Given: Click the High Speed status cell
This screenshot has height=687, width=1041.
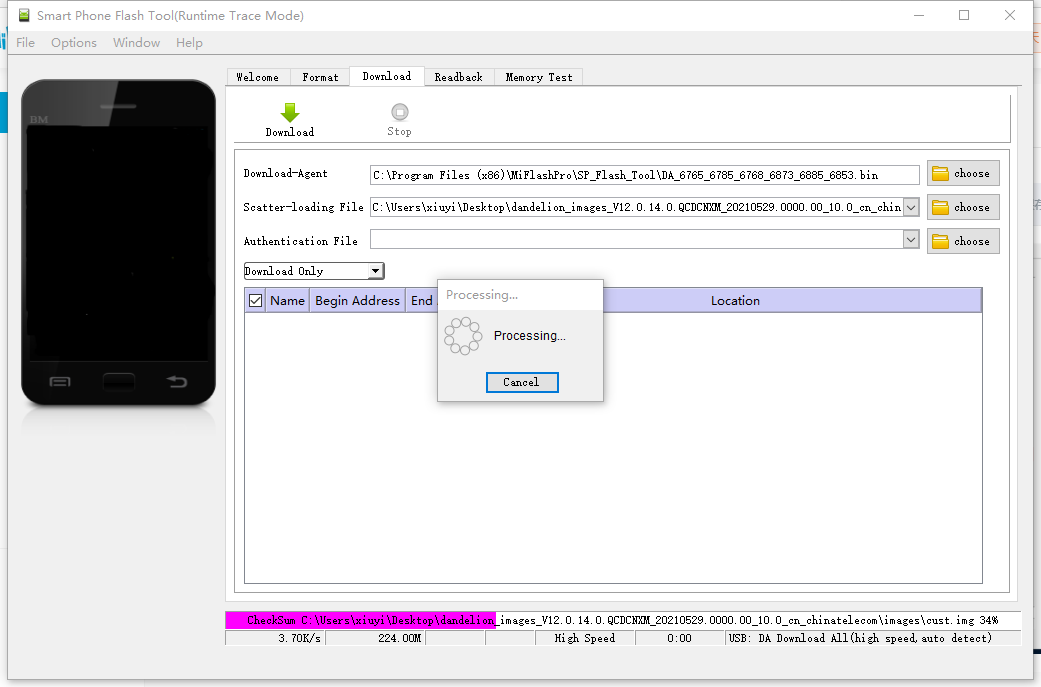Looking at the screenshot, I should pos(585,638).
